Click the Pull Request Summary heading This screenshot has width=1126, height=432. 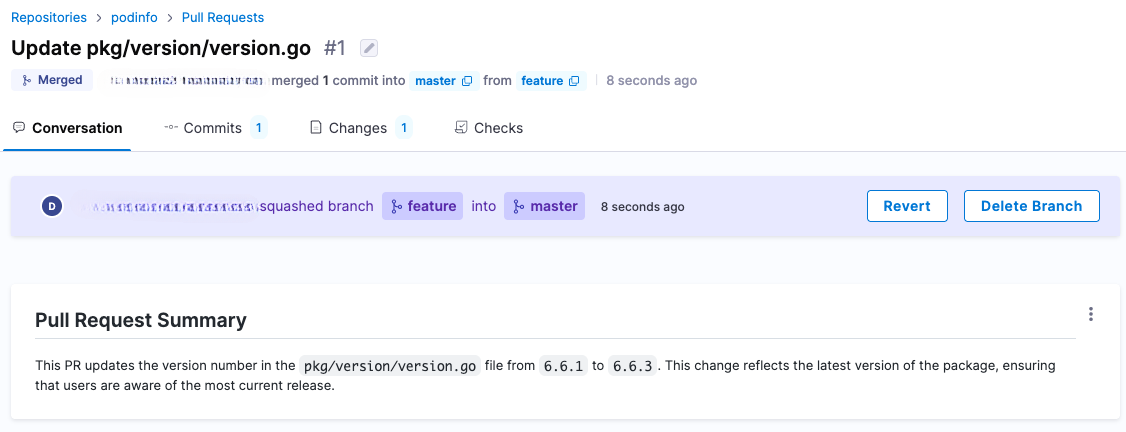coord(141,320)
